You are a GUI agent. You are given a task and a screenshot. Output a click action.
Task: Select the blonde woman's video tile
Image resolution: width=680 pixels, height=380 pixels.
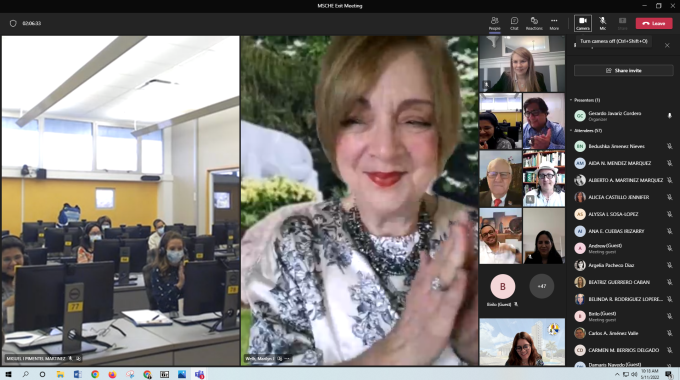[x=522, y=64]
